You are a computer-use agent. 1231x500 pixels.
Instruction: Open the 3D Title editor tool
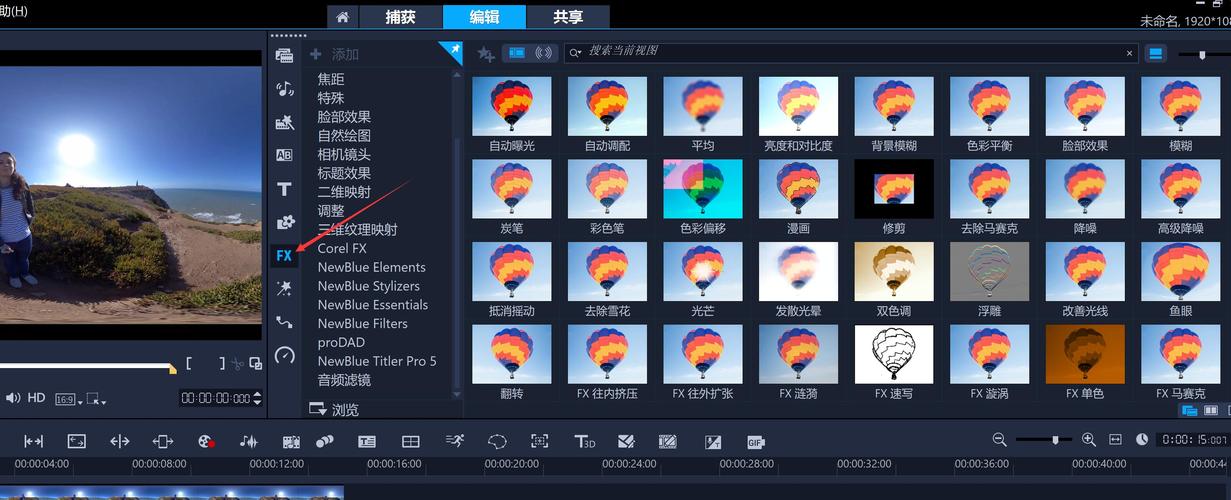click(x=584, y=441)
